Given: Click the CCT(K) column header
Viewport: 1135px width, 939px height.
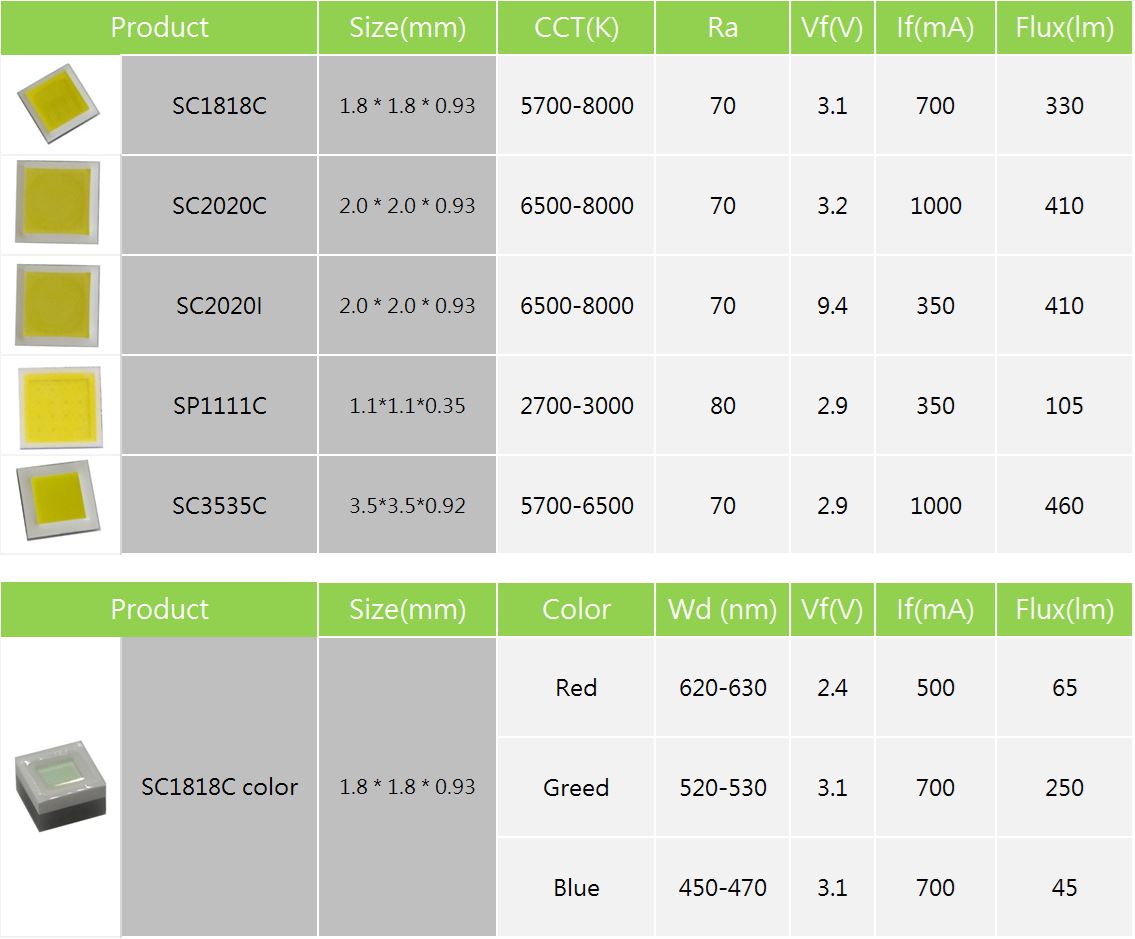Looking at the screenshot, I should point(576,28).
